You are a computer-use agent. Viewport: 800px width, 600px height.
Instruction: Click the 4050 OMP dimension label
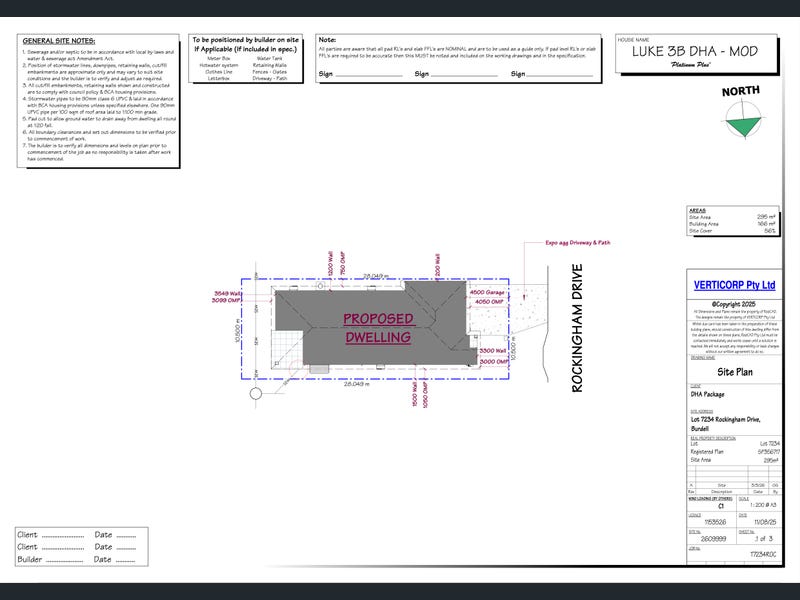point(489,302)
